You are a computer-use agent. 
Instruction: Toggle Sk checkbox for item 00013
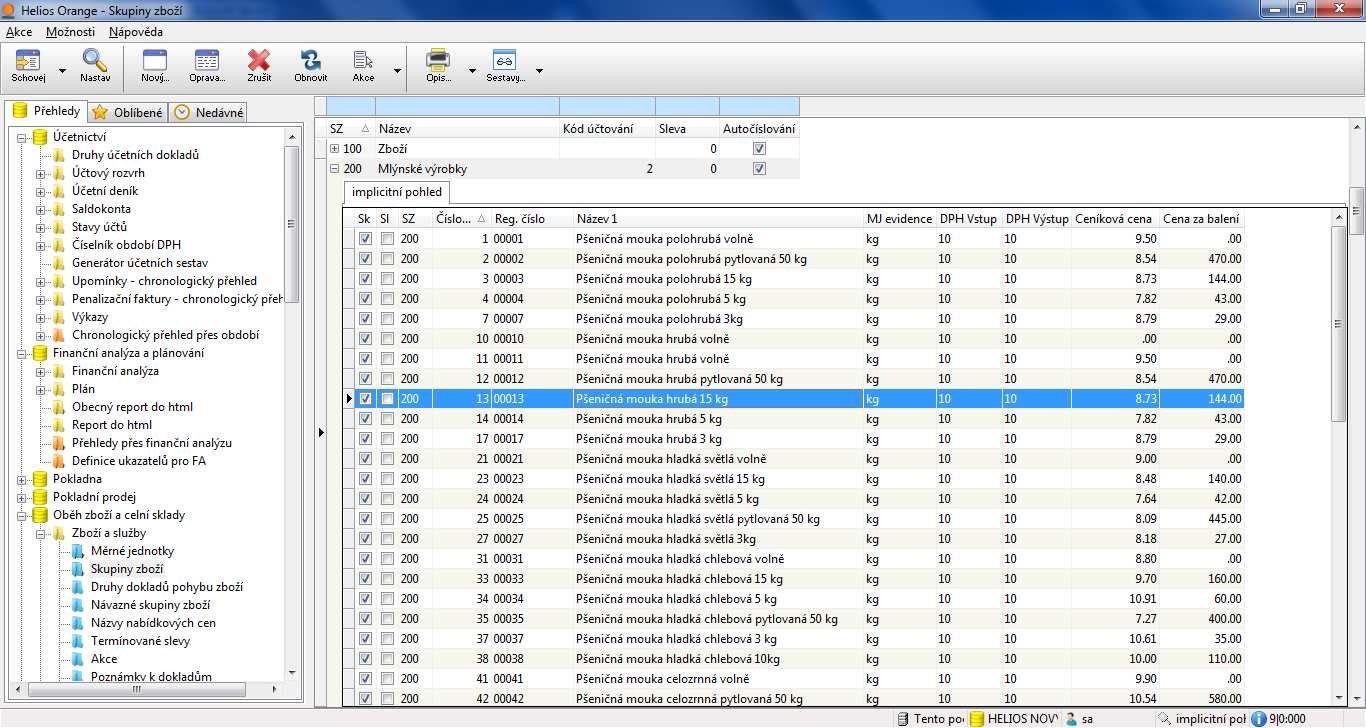coord(365,399)
